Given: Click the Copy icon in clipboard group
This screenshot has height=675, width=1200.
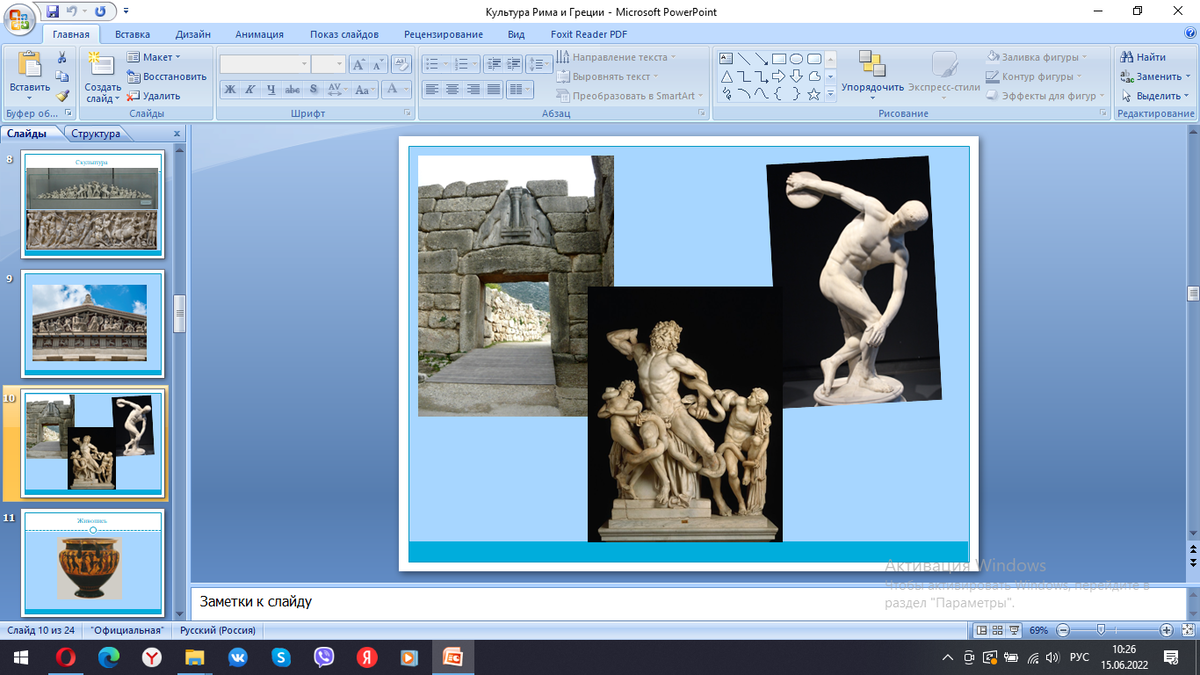Looking at the screenshot, I should click(62, 77).
